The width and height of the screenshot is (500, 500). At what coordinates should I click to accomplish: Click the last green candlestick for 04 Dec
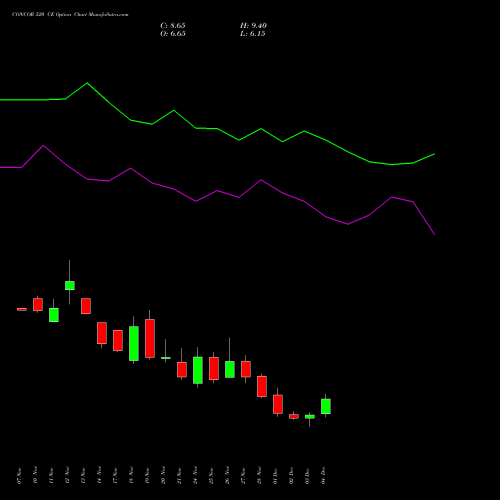(326, 406)
